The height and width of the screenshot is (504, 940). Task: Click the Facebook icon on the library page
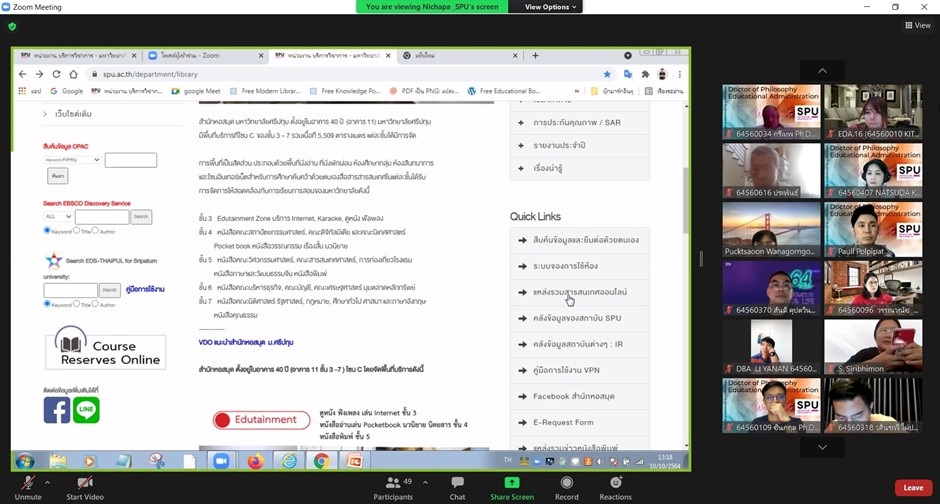click(56, 411)
